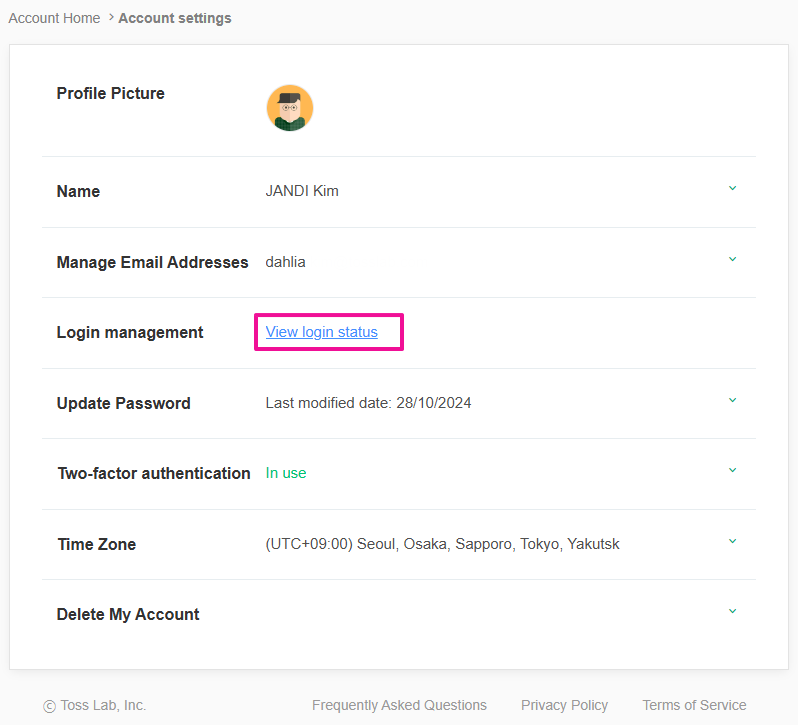Click the Seoul time zone value
Viewport: 798px width, 725px height.
point(442,544)
